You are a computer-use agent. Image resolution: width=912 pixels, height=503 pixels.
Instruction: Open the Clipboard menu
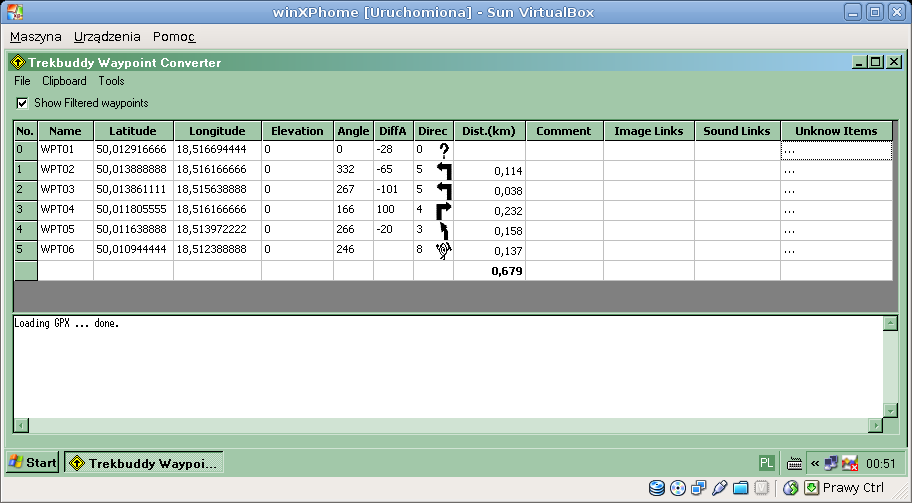coord(64,81)
